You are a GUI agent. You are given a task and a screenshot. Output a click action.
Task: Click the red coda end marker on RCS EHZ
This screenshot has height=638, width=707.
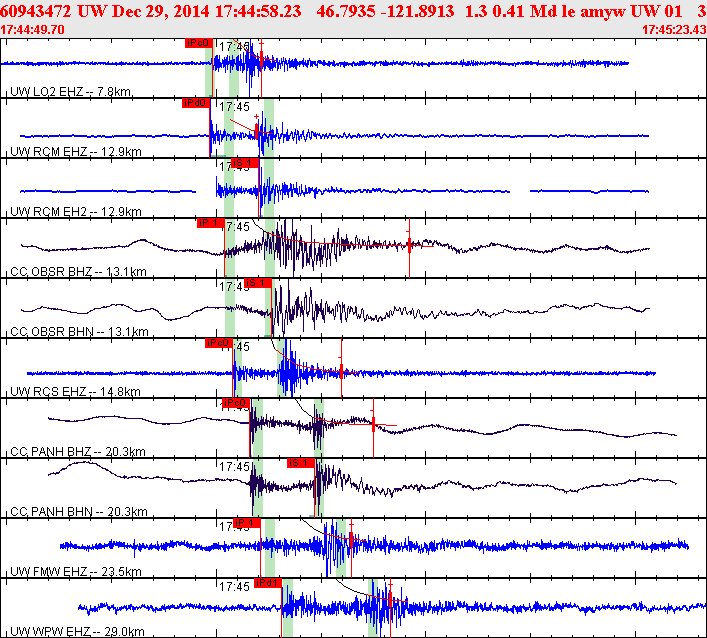coord(341,371)
